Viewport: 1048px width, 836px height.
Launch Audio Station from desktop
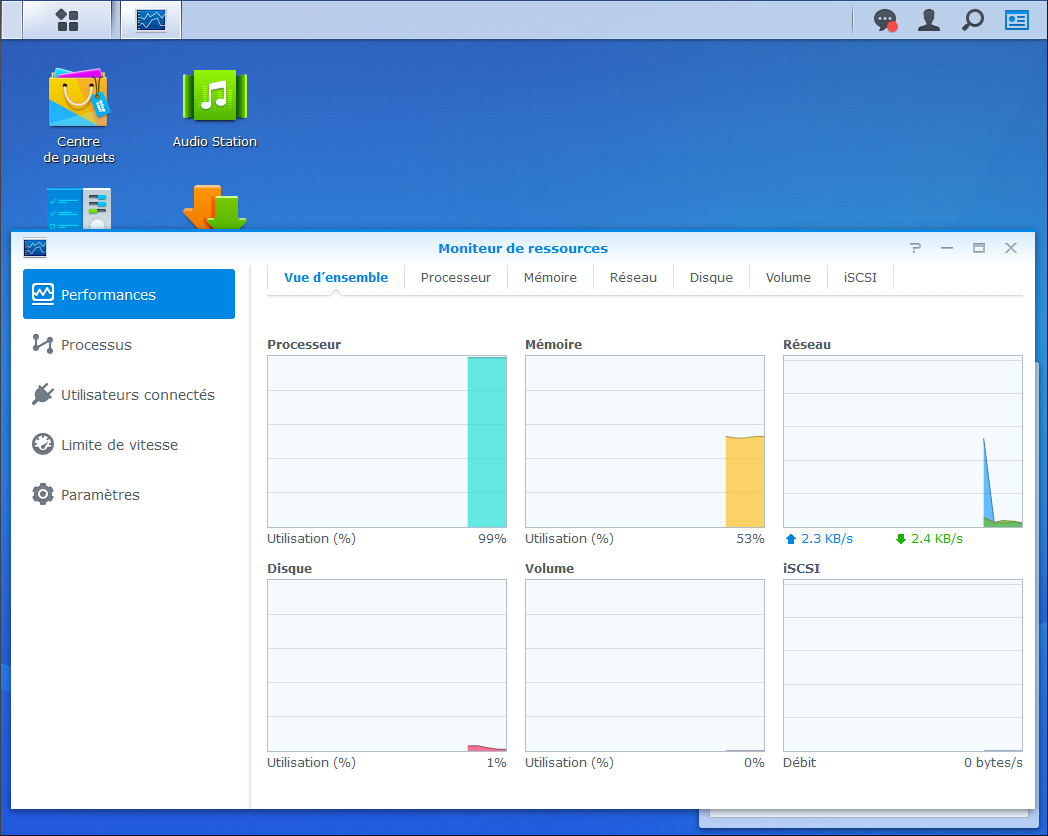[x=214, y=110]
